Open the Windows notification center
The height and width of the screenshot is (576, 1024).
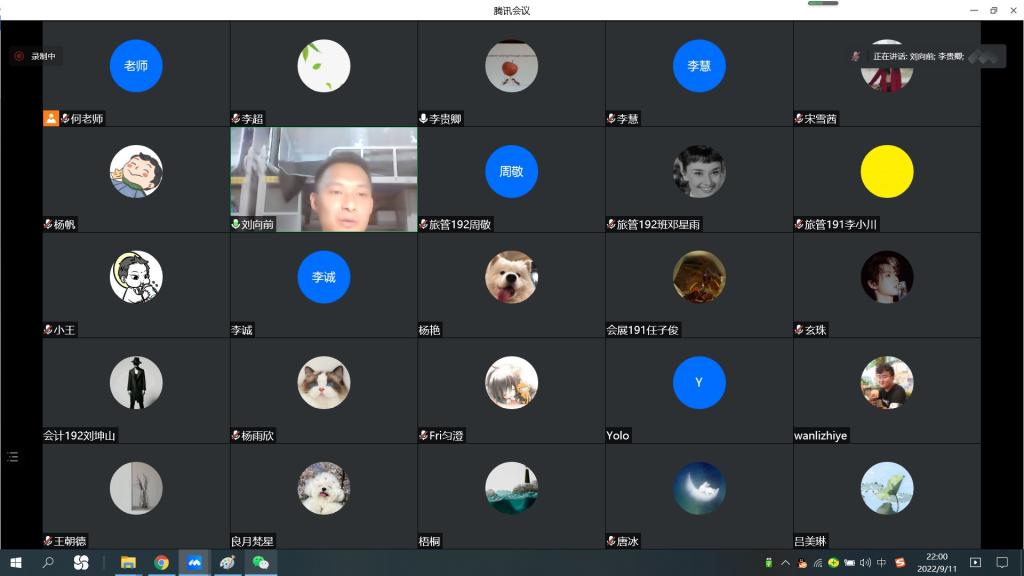coord(1002,563)
